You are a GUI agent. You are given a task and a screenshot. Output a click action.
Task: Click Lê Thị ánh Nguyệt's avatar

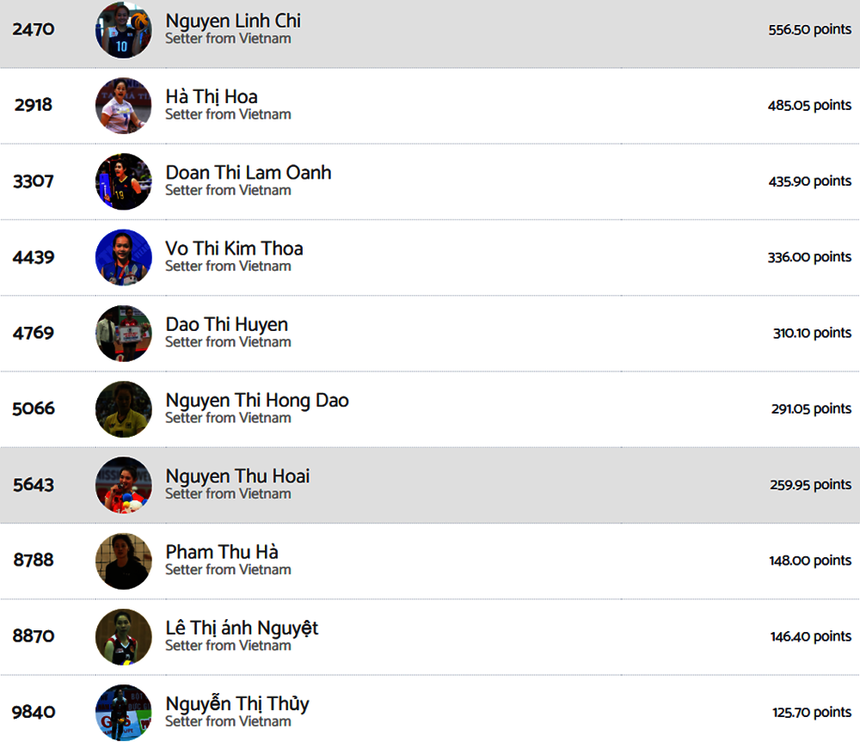[123, 637]
